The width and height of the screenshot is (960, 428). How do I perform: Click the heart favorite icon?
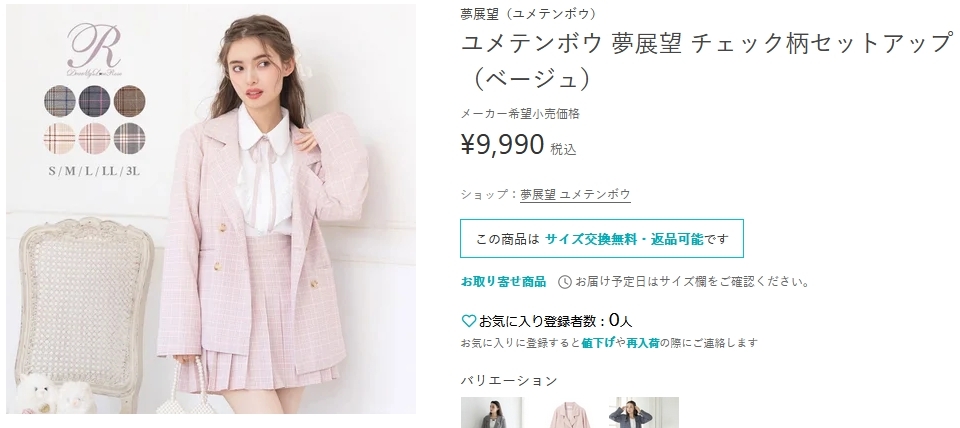(468, 320)
